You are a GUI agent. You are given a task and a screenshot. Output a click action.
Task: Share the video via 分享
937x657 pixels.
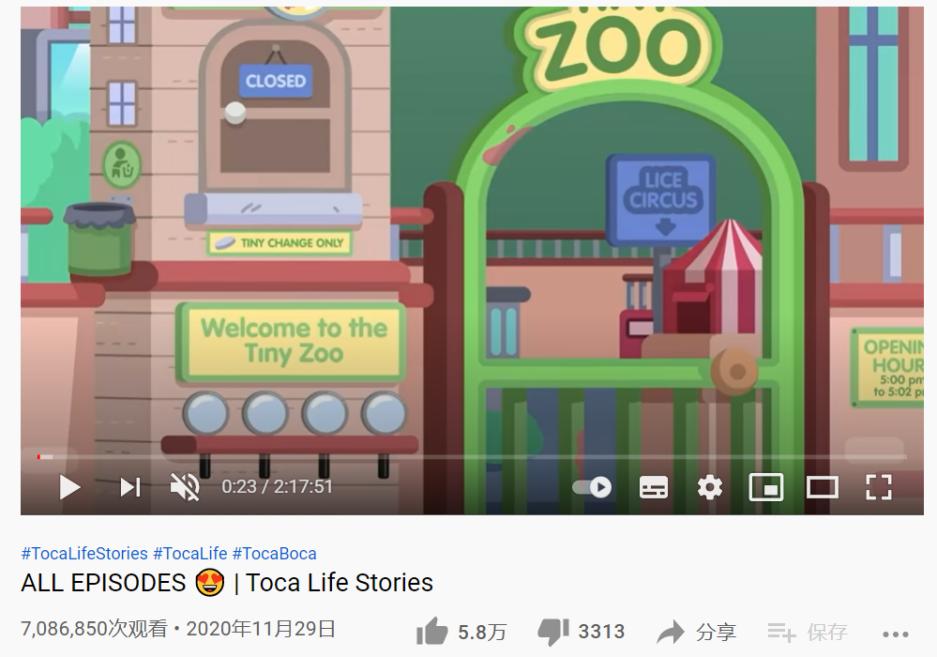pos(696,632)
